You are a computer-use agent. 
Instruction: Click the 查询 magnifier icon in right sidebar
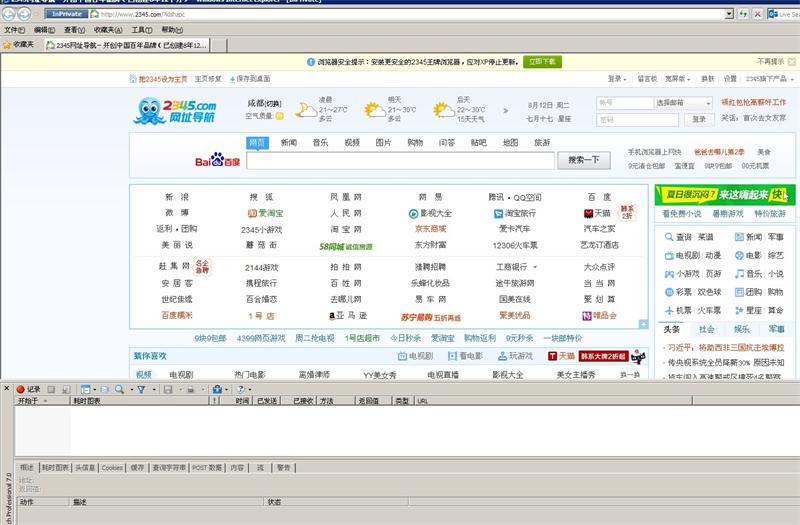click(x=669, y=237)
